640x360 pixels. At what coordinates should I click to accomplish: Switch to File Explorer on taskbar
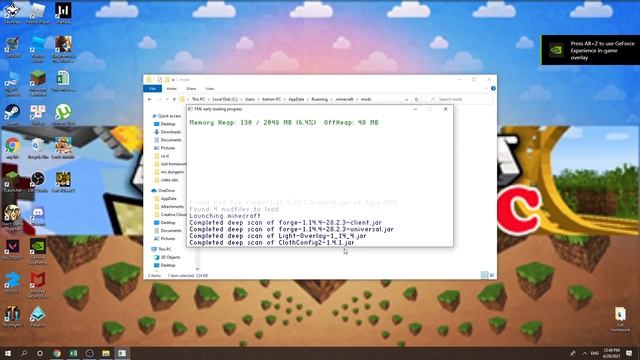click(106, 353)
